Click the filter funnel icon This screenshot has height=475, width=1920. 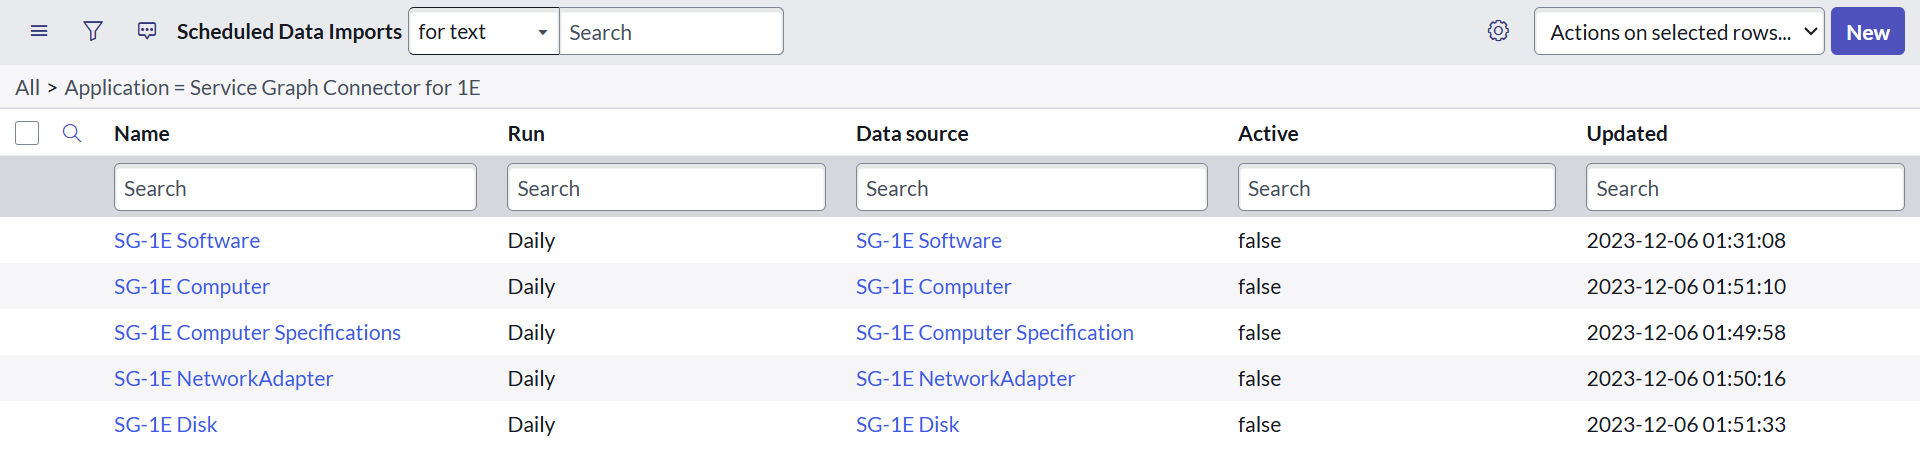[93, 31]
